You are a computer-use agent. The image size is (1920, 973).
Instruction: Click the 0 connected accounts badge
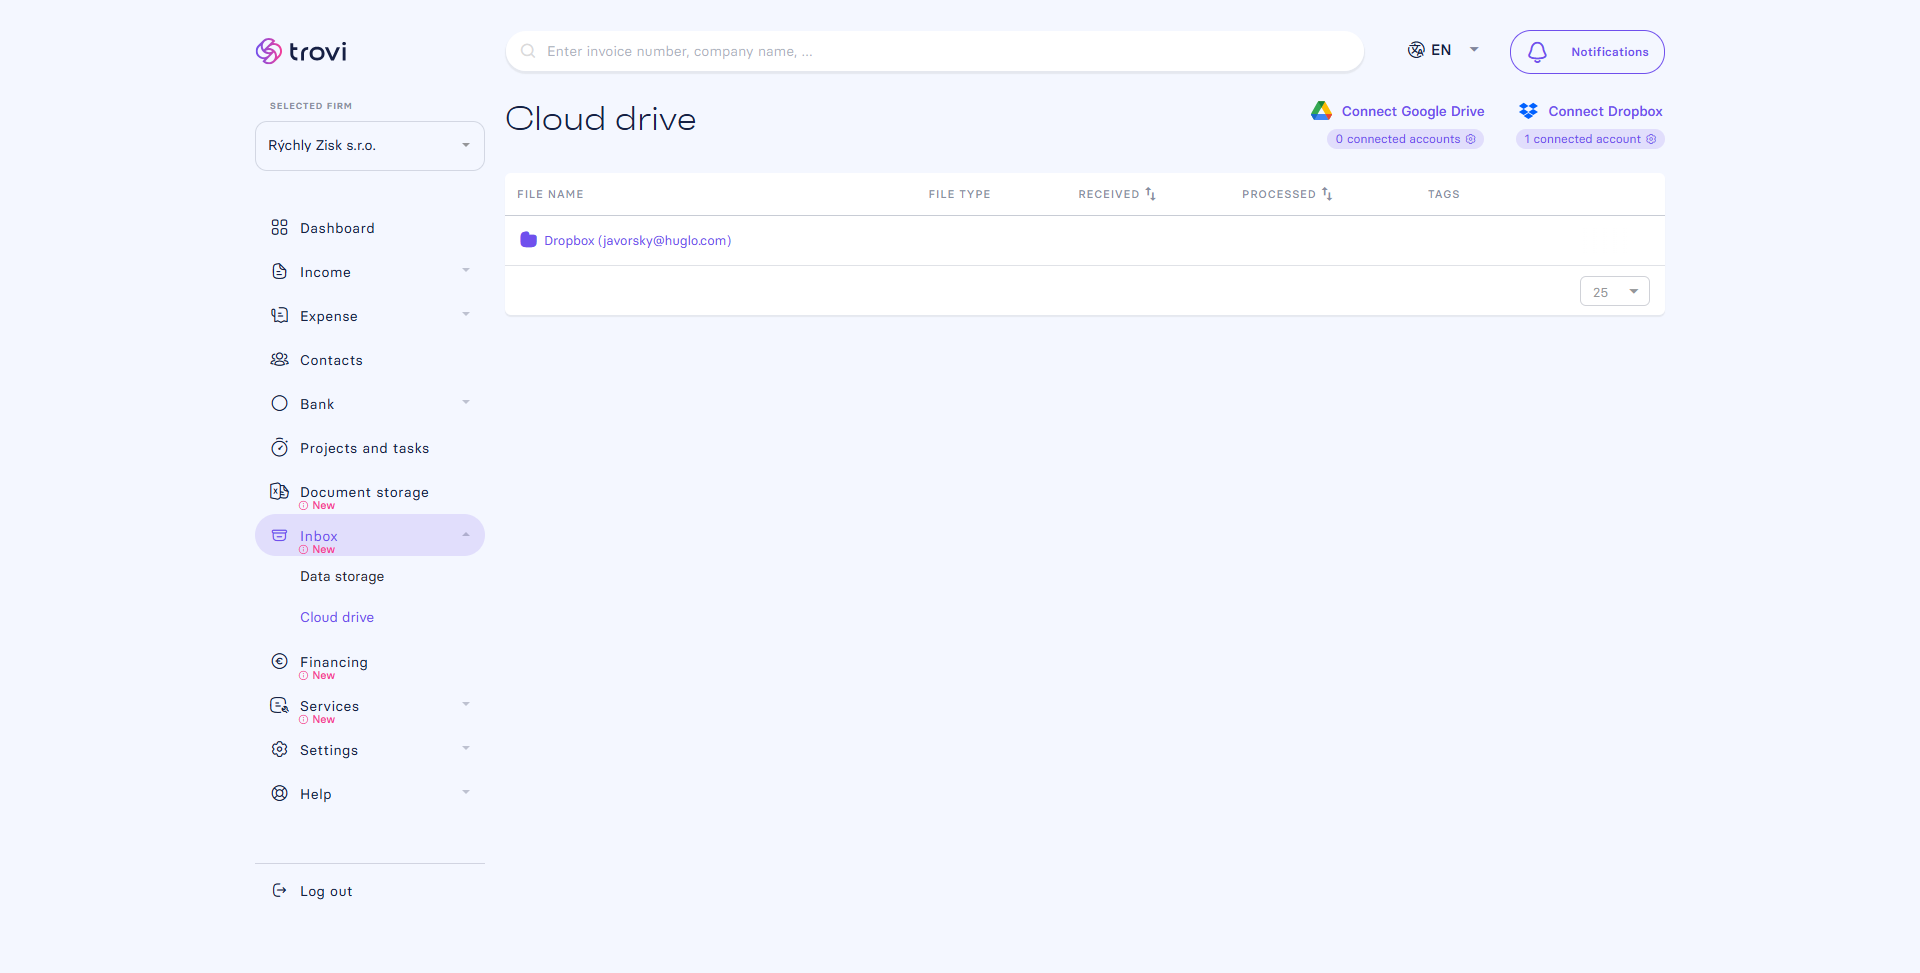(1405, 139)
